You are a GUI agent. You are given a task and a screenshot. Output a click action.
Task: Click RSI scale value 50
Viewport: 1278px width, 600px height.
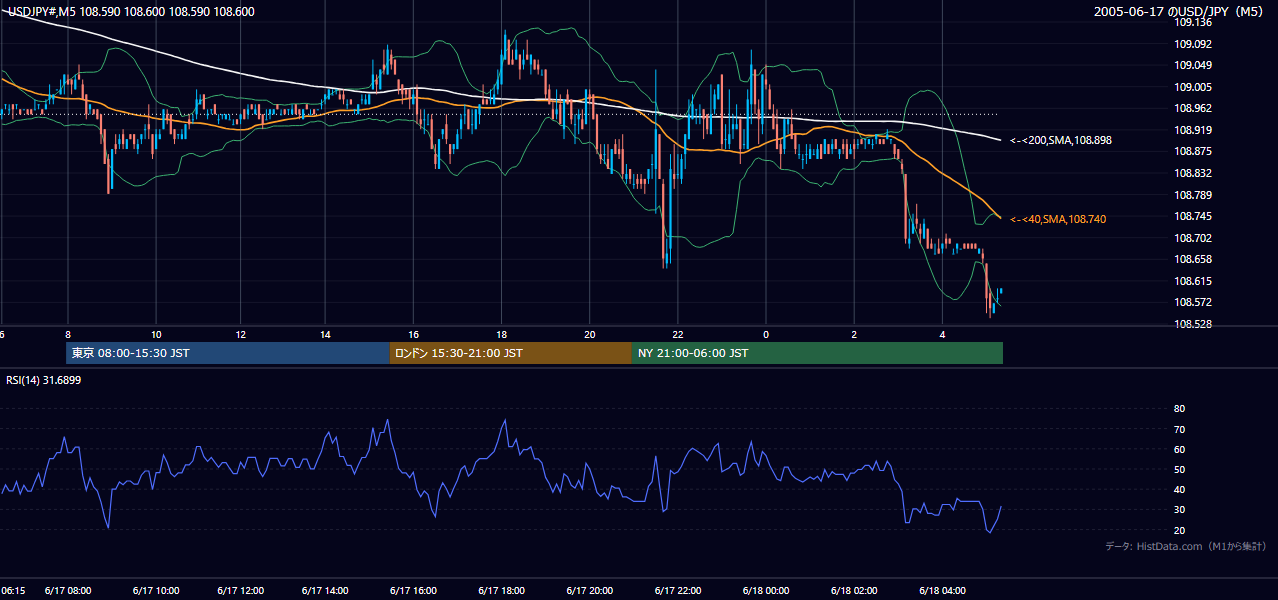1179,469
